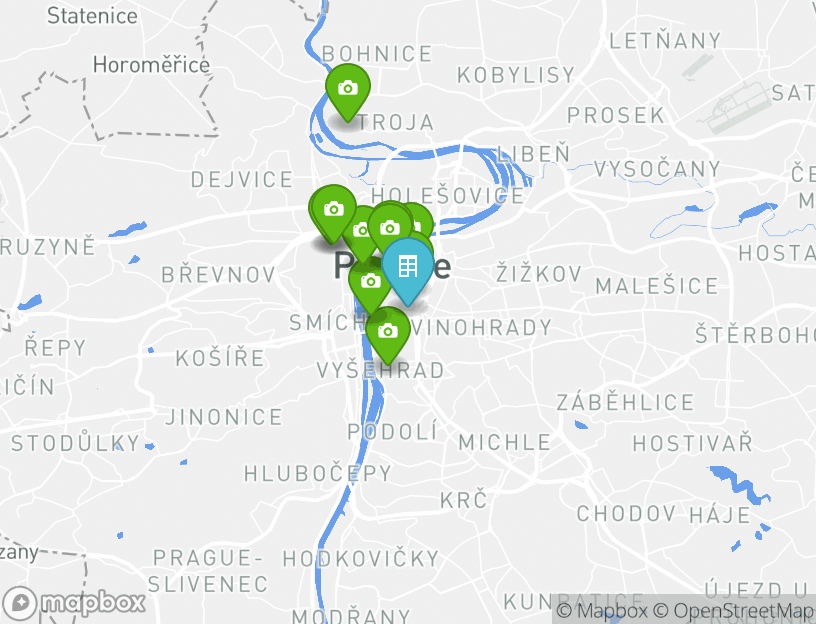The image size is (816, 624).
Task: Select the camera marker near Troja
Action: (348, 92)
